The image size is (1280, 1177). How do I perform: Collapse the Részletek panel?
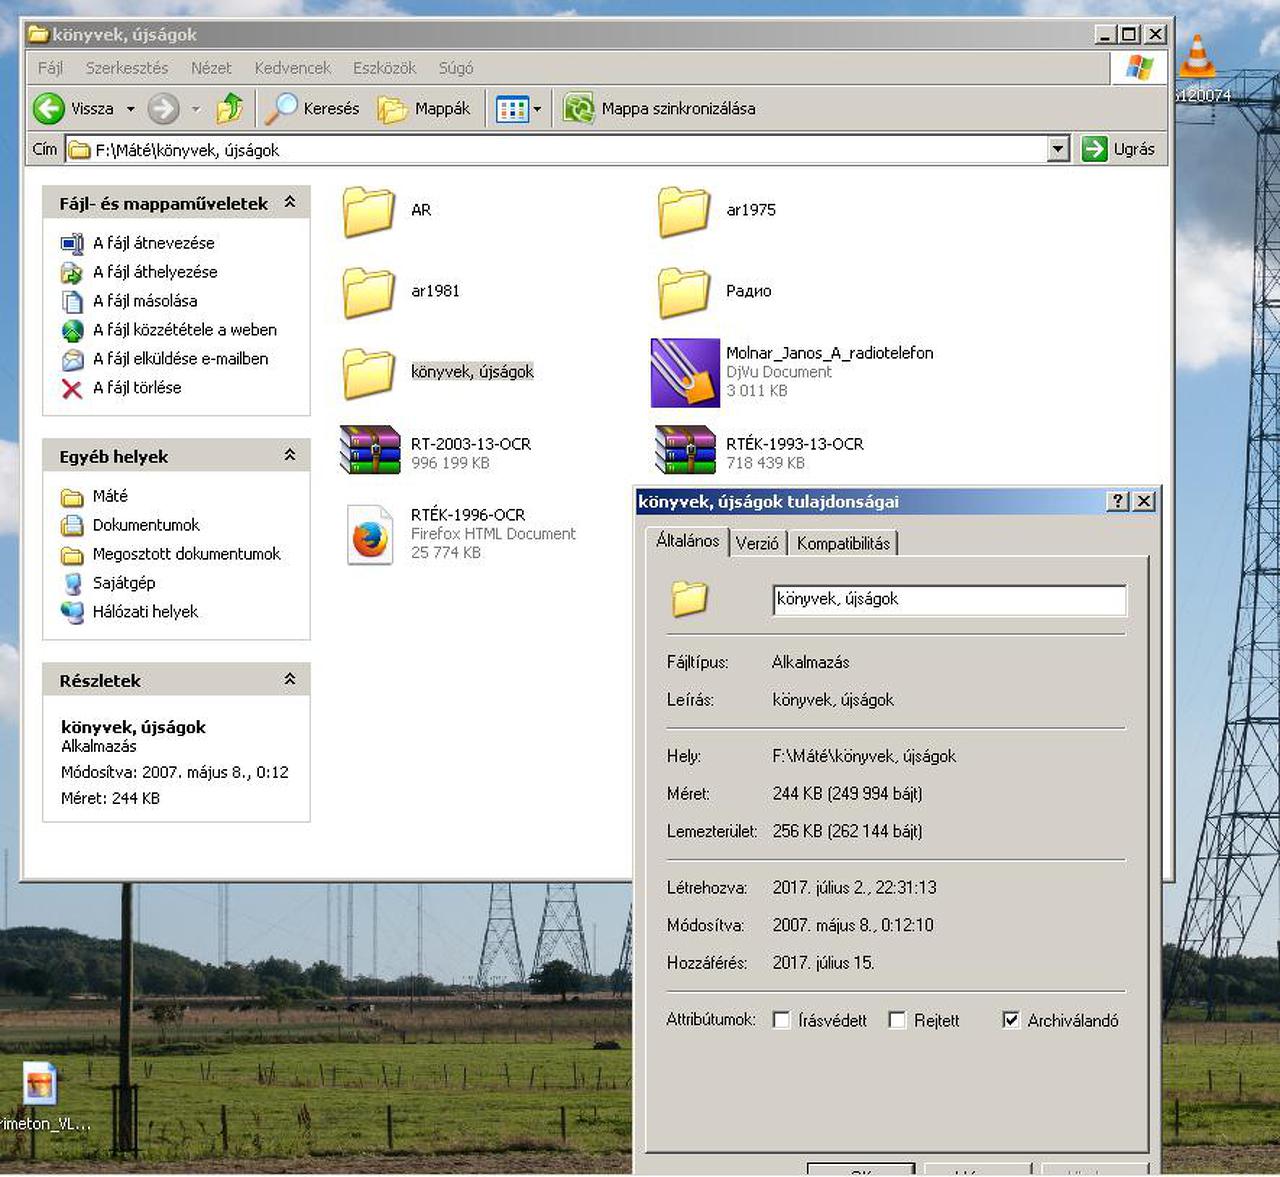pos(289,679)
